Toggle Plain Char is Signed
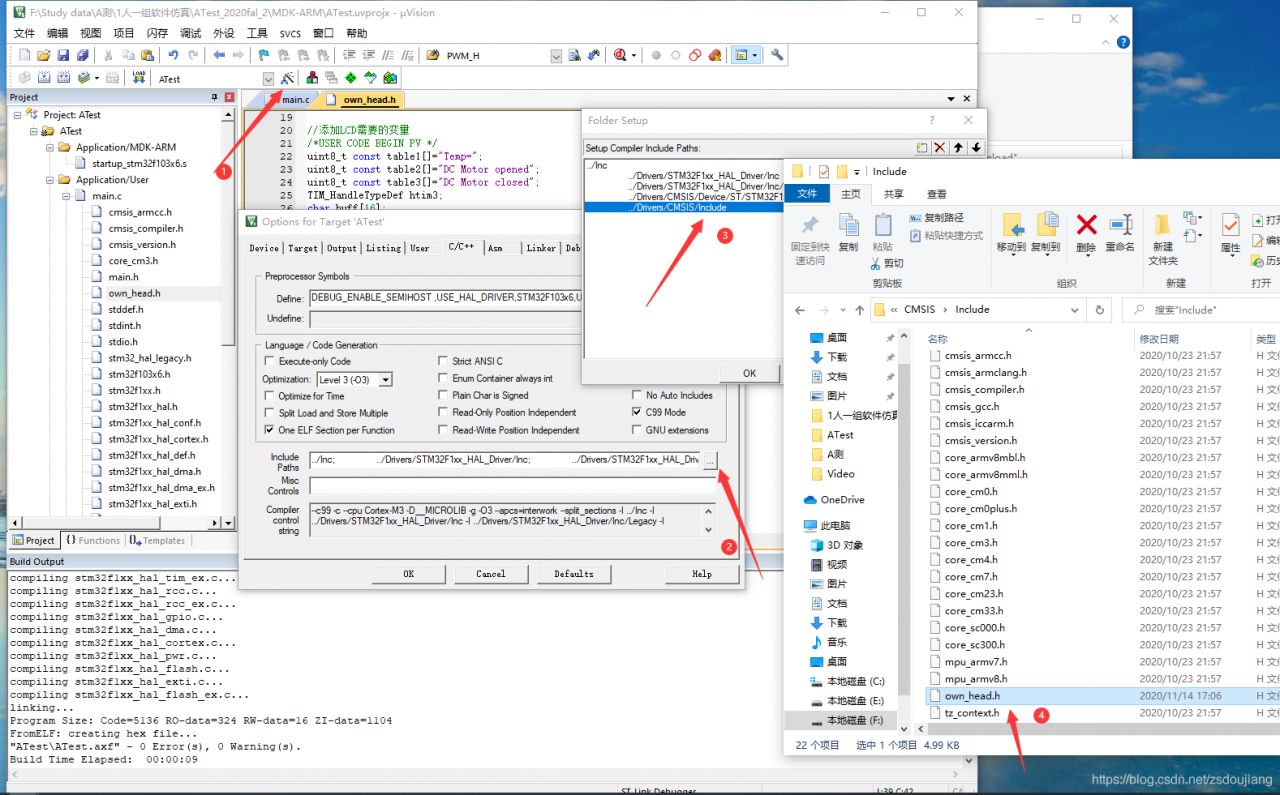1280x795 pixels. click(443, 395)
